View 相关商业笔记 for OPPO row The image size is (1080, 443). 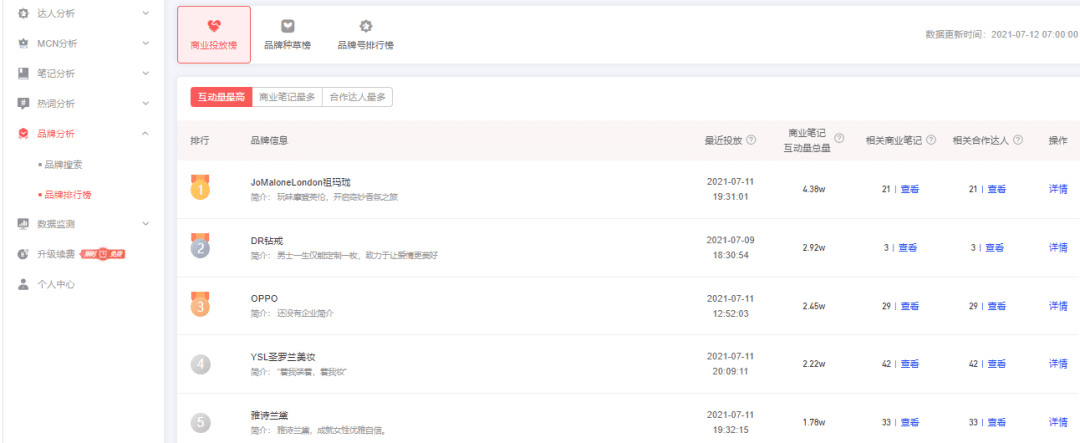point(908,305)
